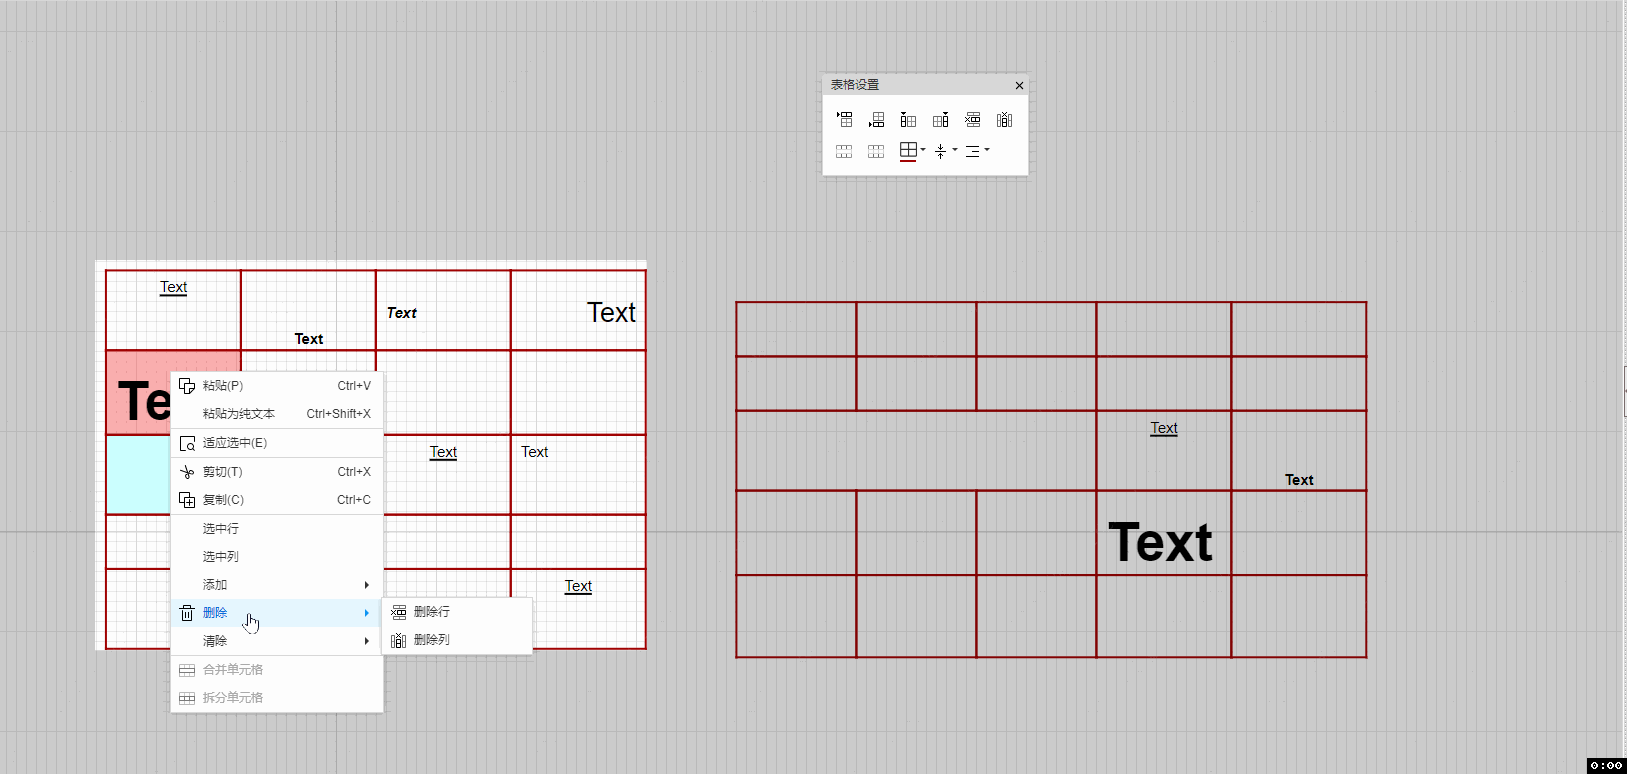Click large right-aligned "Text" in left table's top row
1627x774 pixels.
(611, 313)
